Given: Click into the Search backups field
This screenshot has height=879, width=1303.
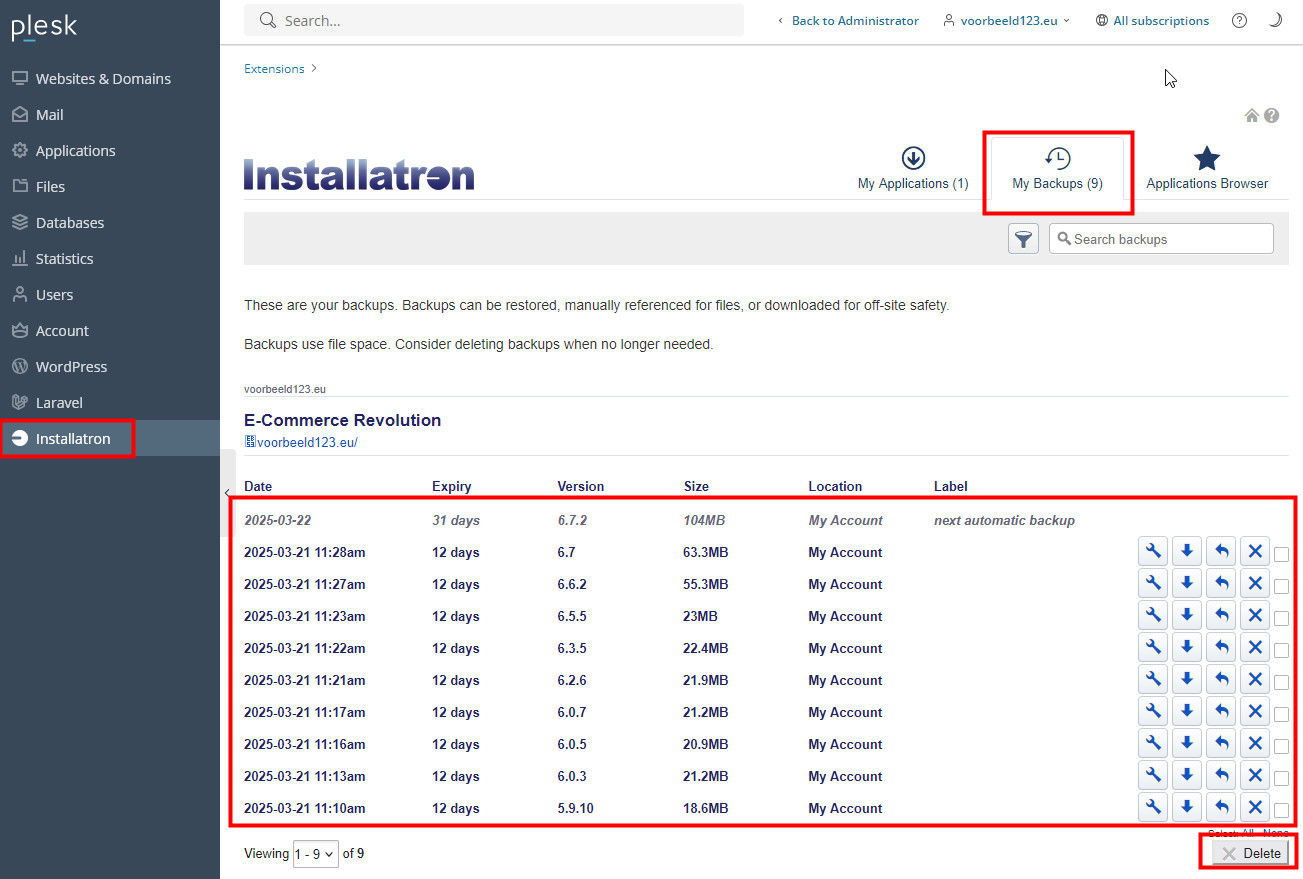Looking at the screenshot, I should (1161, 239).
